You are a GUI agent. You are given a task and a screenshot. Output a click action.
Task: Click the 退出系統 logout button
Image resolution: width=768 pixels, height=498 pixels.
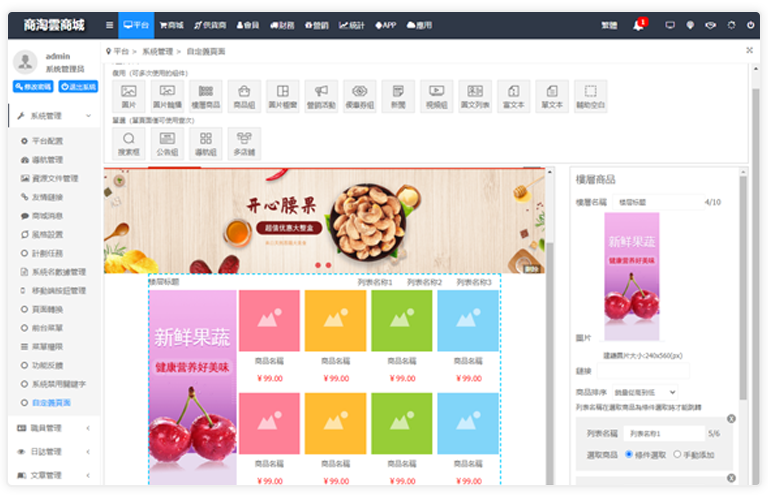[x=78, y=87]
